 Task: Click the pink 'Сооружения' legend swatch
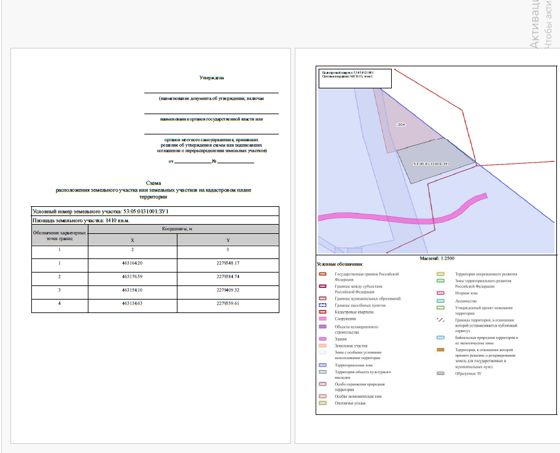[x=322, y=319]
